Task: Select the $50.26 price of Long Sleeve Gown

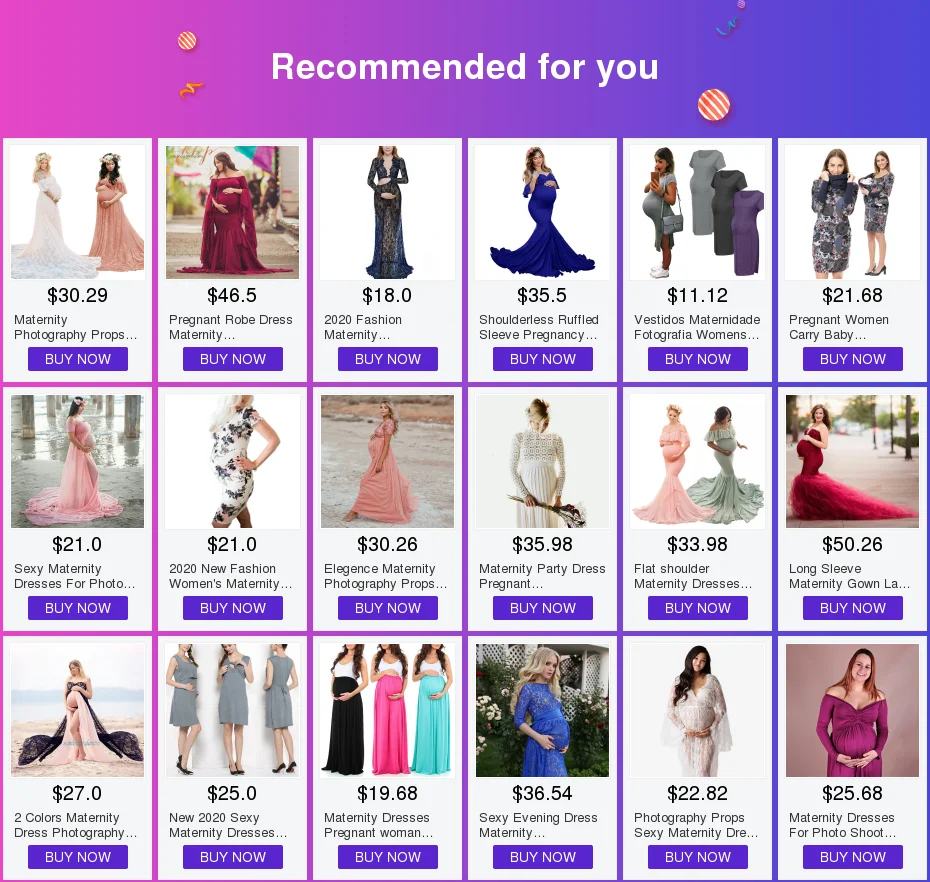Action: pyautogui.click(x=852, y=544)
